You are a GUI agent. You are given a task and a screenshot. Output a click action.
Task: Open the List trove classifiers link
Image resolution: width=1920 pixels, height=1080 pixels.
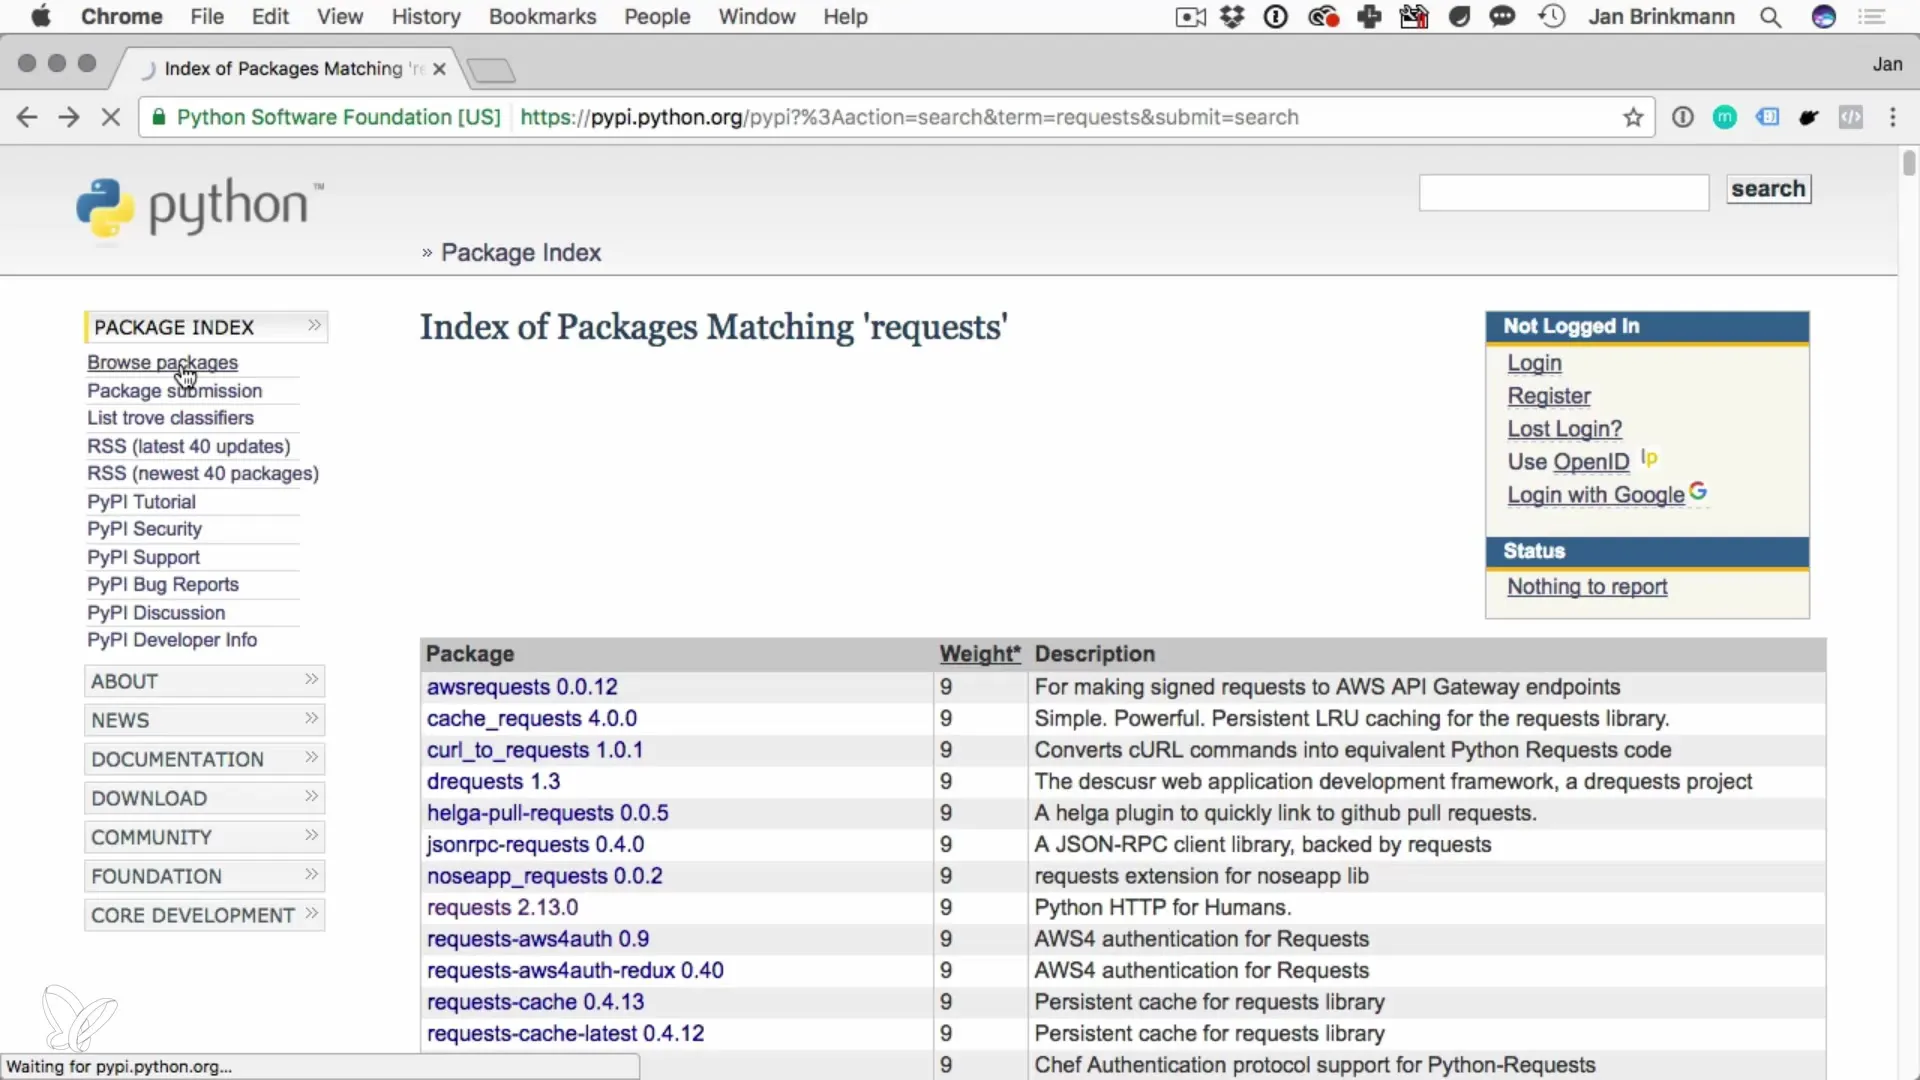[170, 417]
